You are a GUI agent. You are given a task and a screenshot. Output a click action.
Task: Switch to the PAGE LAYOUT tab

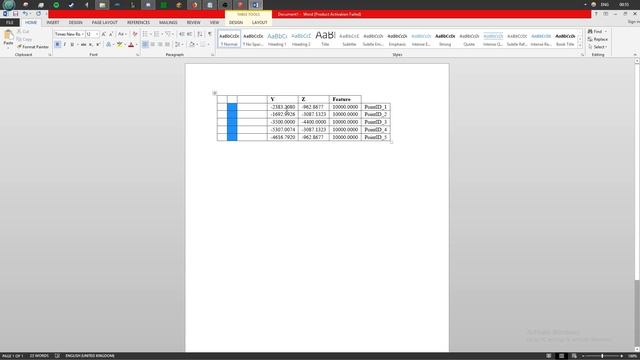(104, 22)
